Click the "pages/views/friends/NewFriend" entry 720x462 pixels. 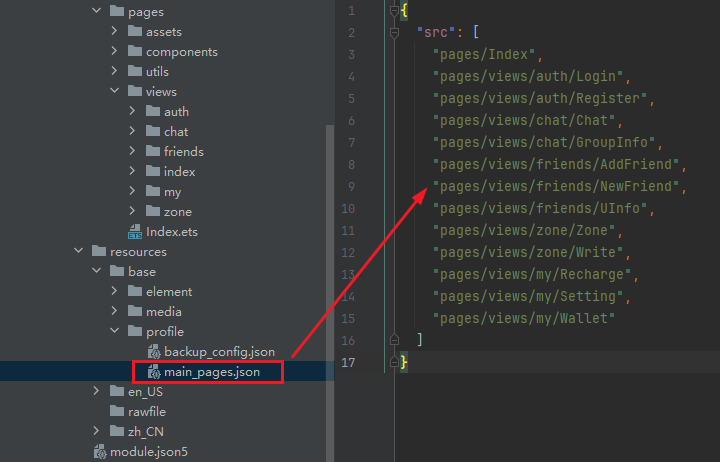coord(556,186)
